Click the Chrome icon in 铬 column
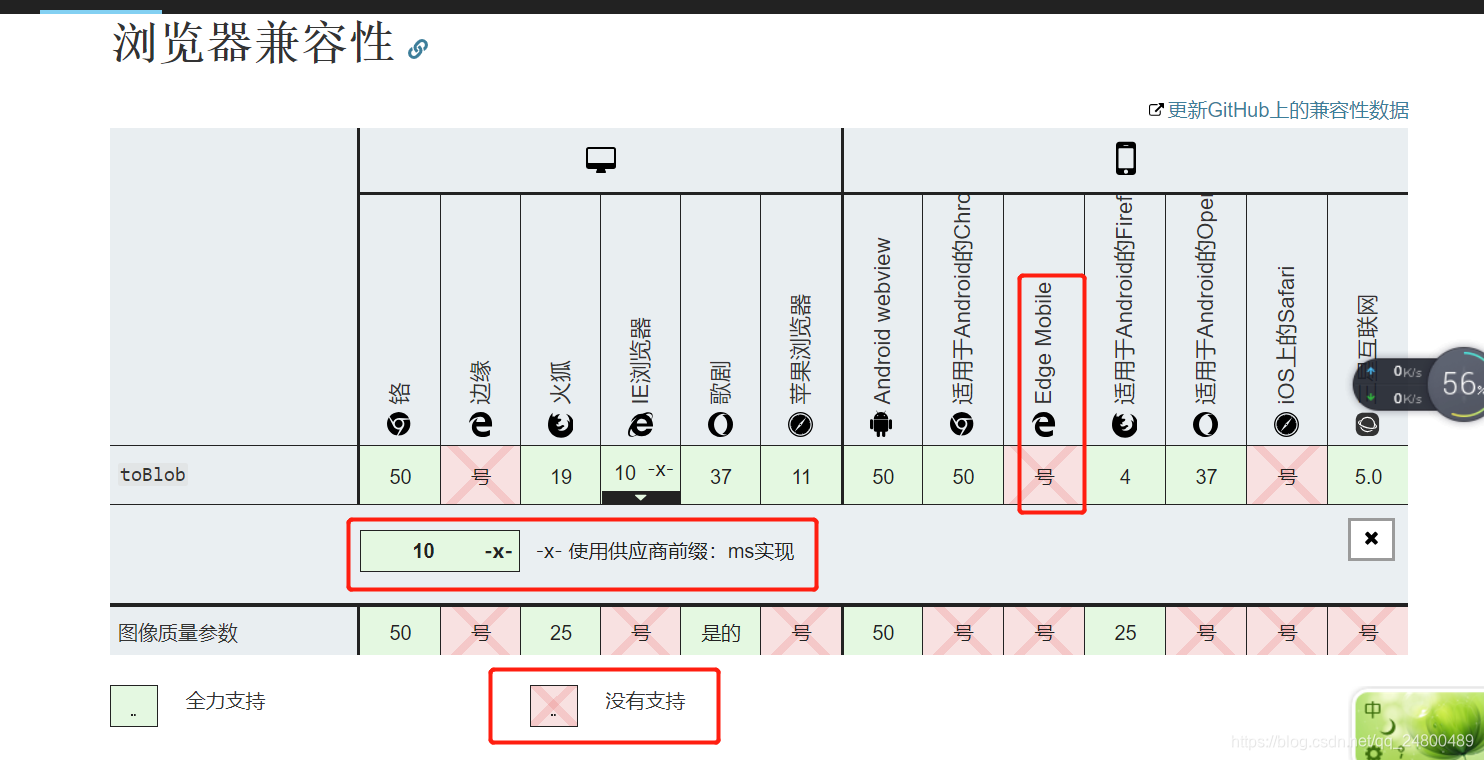The image size is (1484, 760). click(399, 425)
